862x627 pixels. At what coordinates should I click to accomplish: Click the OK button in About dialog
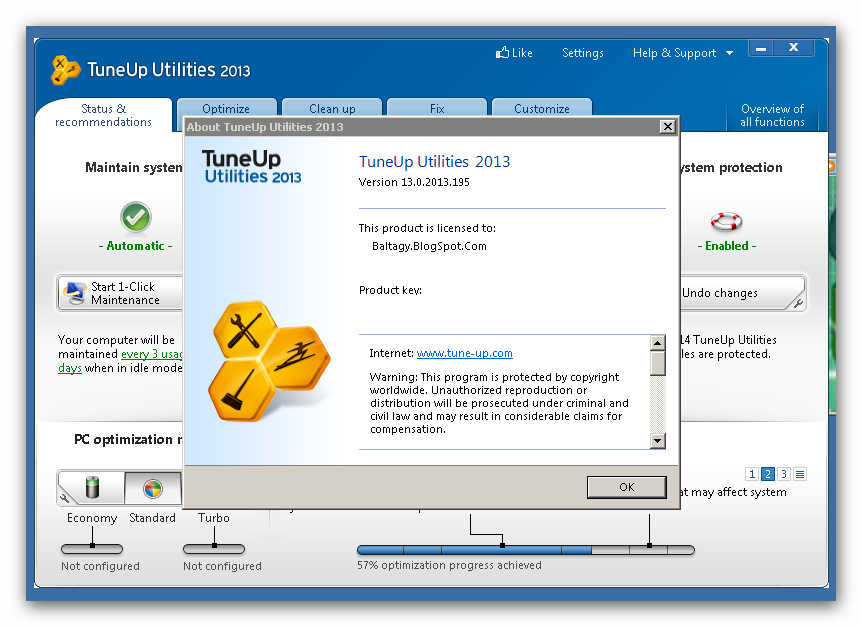627,487
